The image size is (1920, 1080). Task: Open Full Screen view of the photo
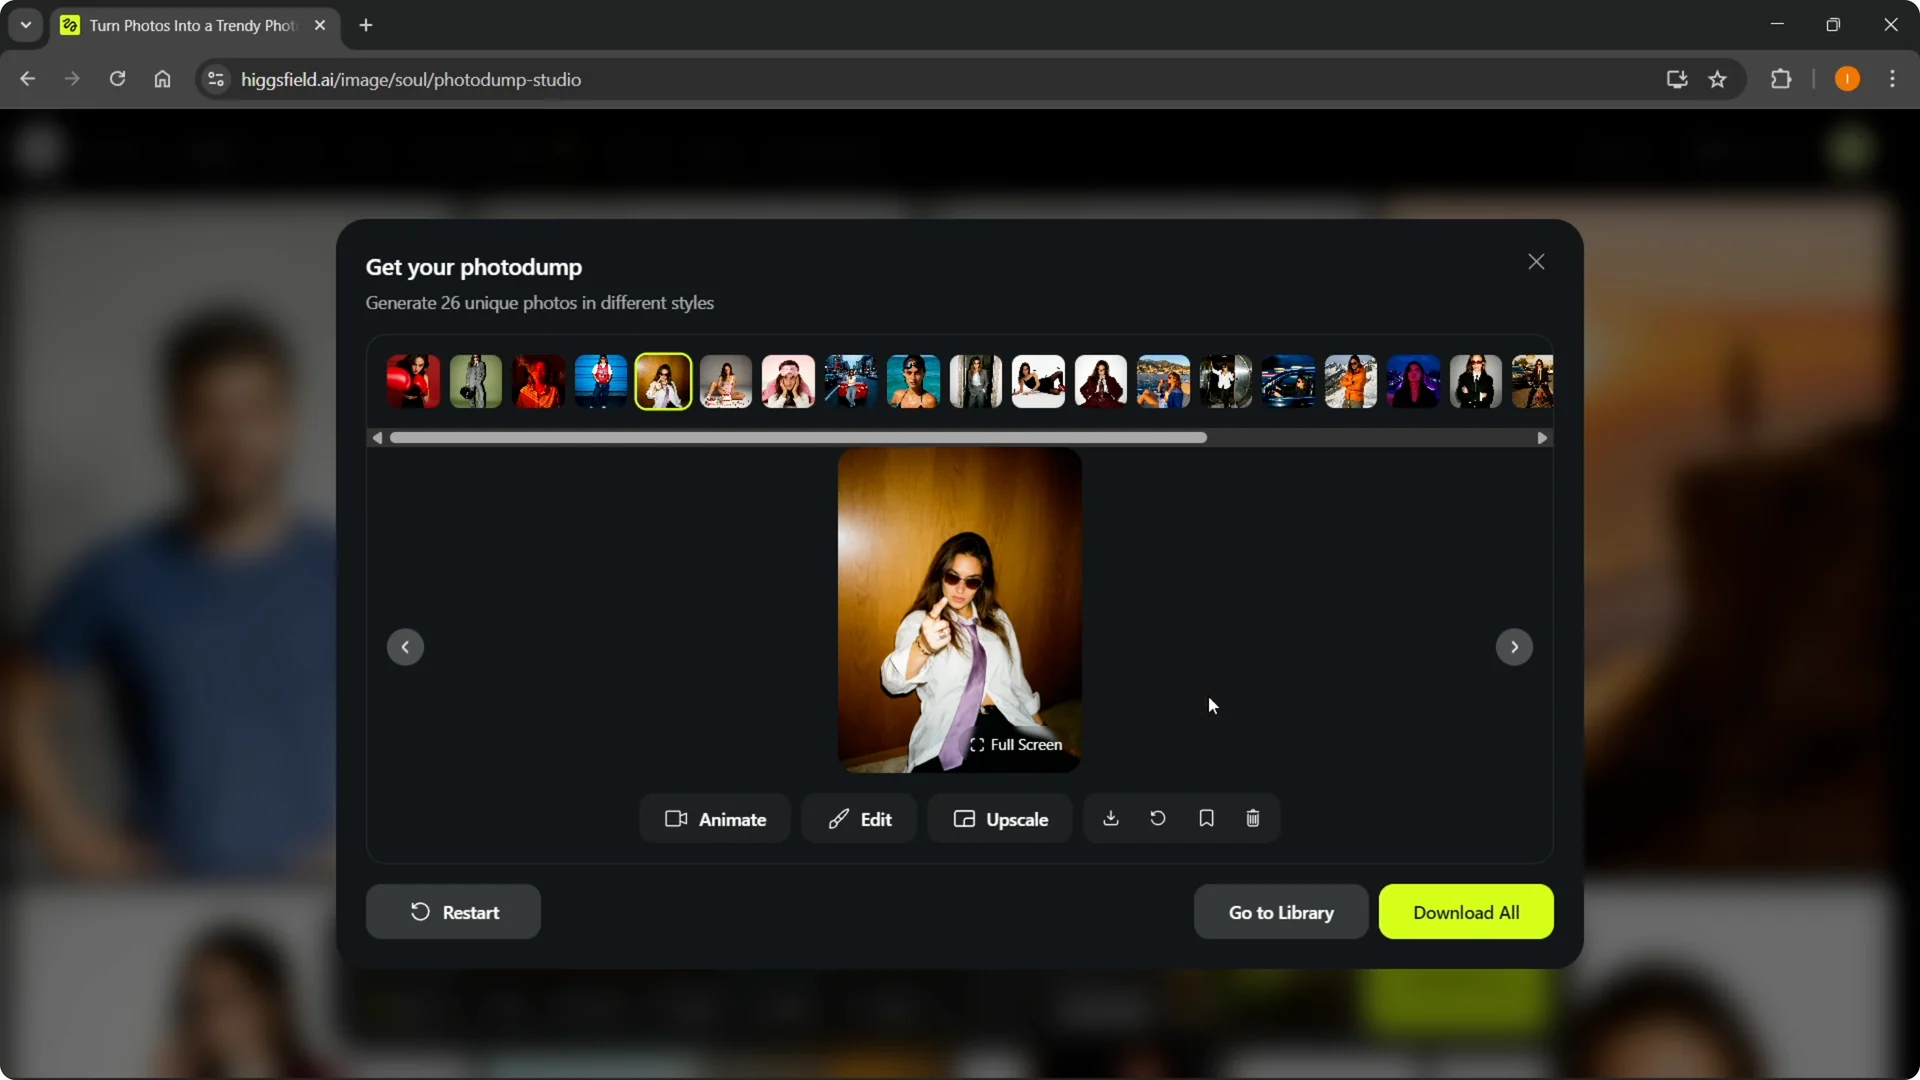coord(1016,745)
